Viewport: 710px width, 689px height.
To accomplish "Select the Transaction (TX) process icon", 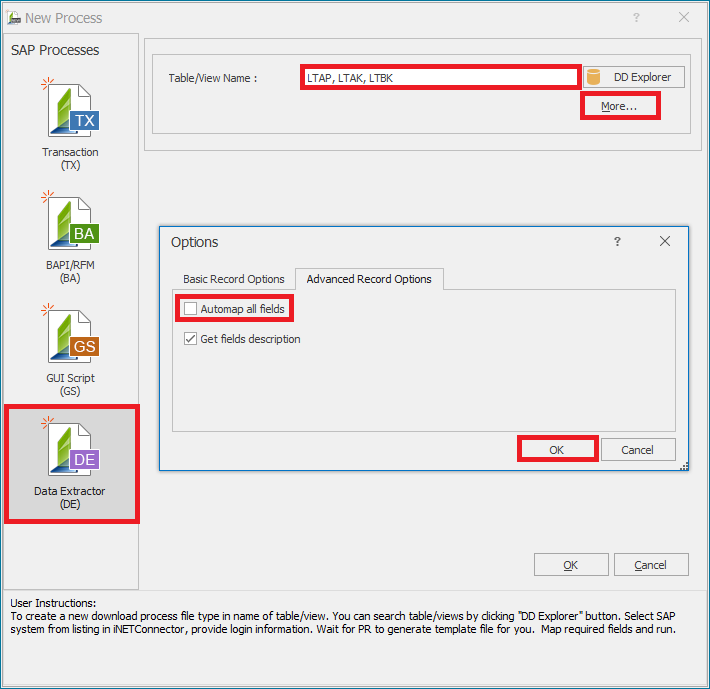I will click(71, 112).
